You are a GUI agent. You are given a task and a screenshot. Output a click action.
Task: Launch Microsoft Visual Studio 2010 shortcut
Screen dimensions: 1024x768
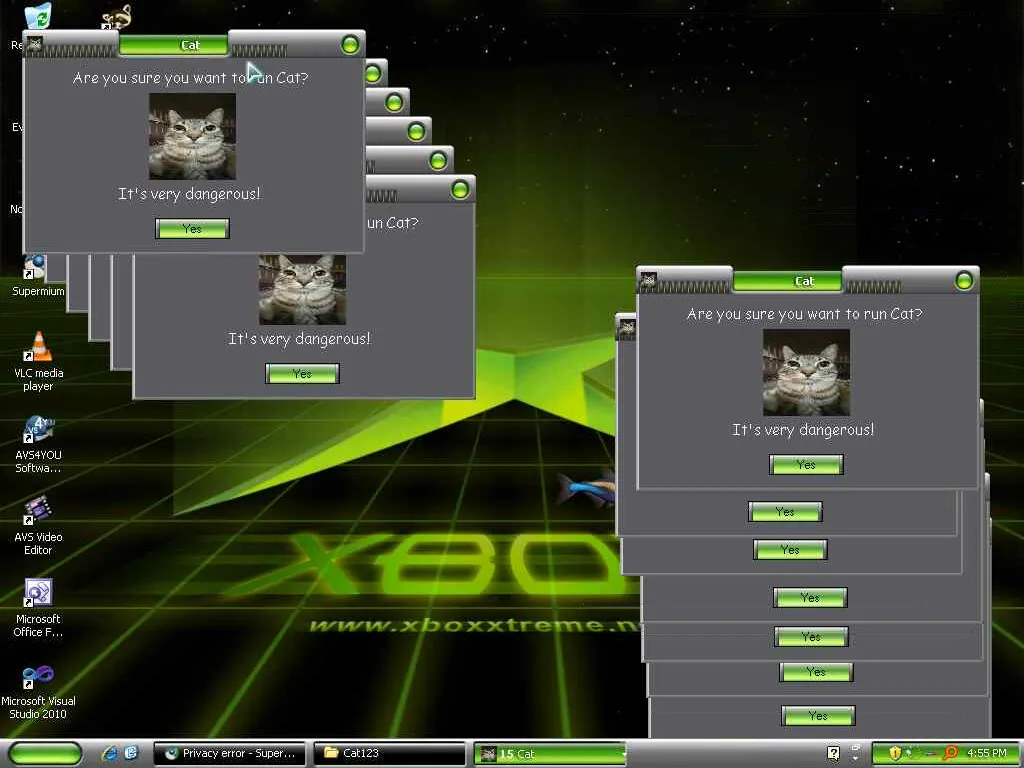click(39, 691)
